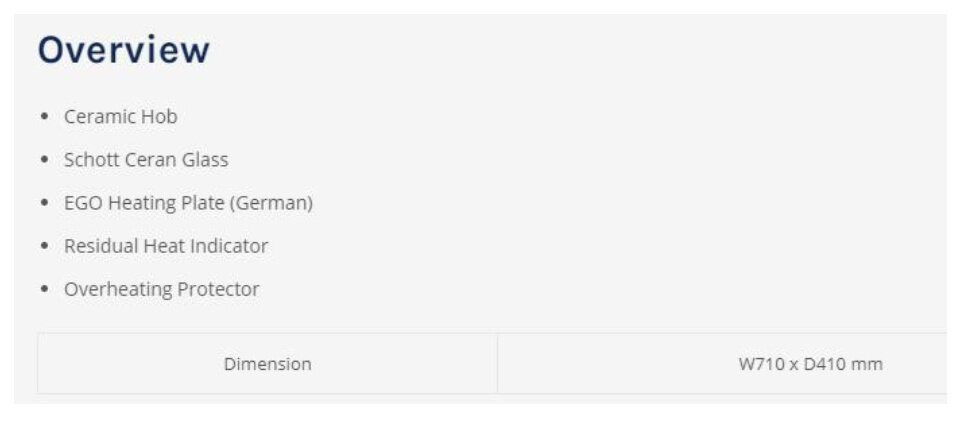Select EGO Heating Plate (German) item
The image size is (960, 448).
(x=189, y=203)
